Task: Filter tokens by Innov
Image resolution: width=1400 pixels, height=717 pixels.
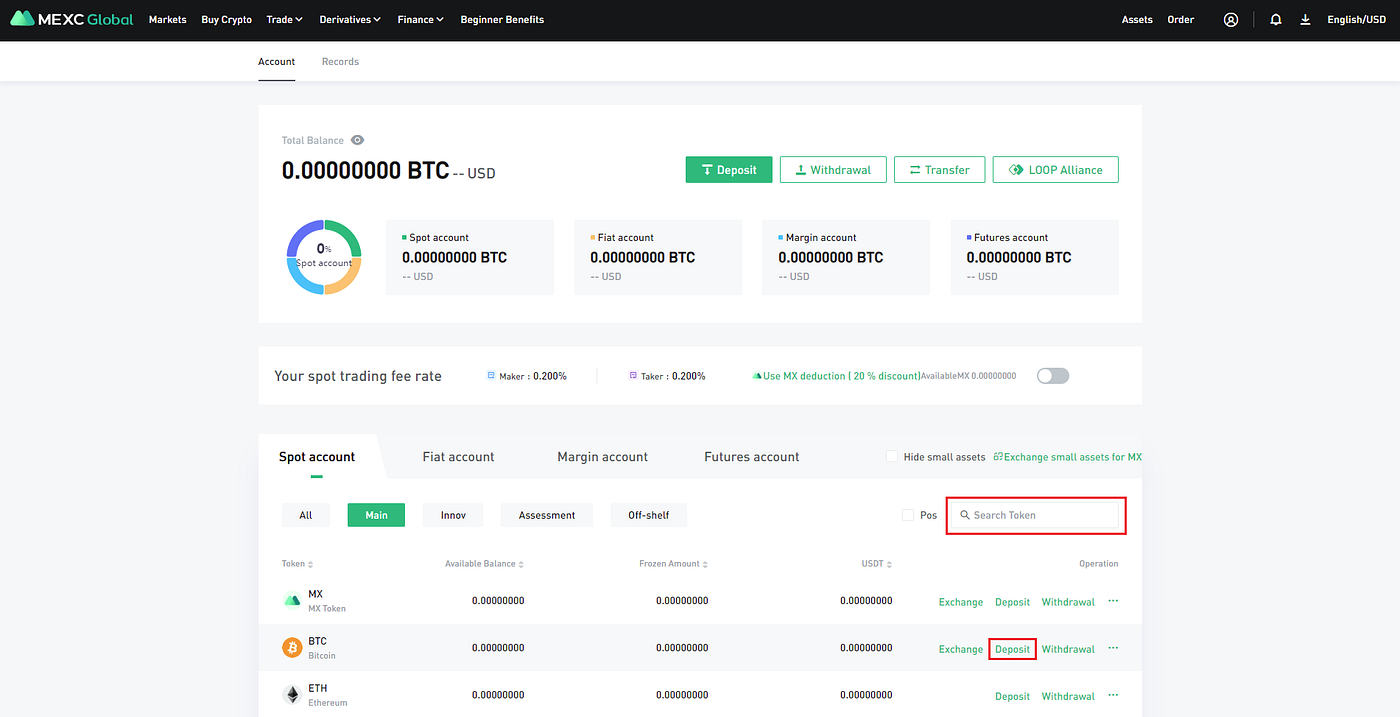Action: (453, 515)
